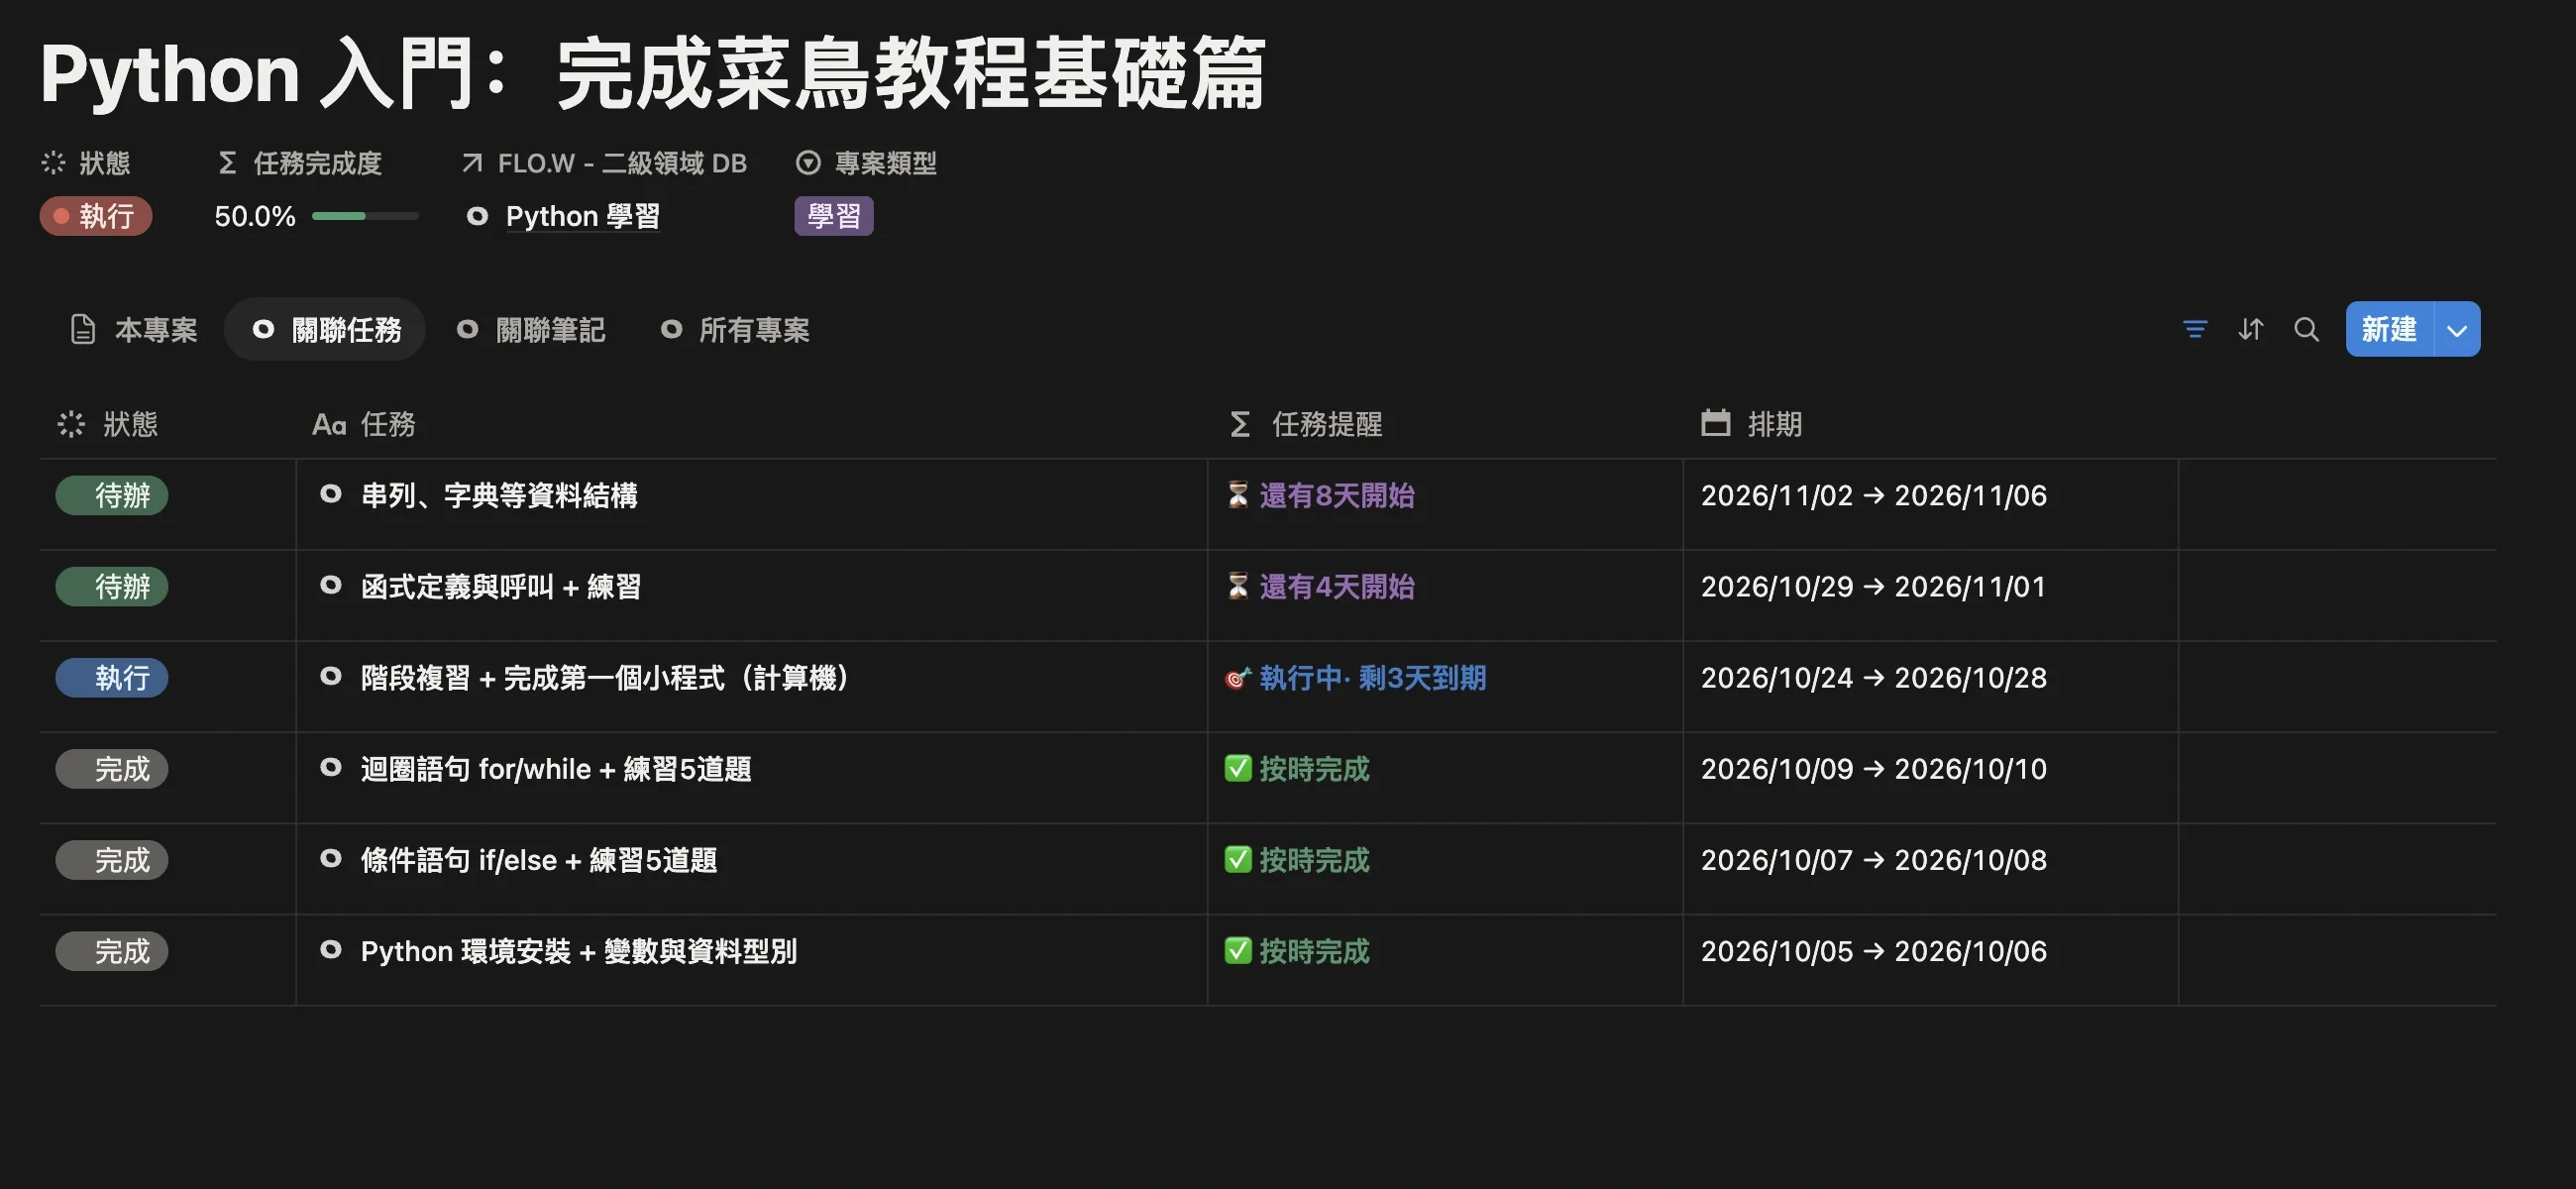Screen dimensions: 2576x1189
Task: Switch to the 關聯筆記 tab
Action: click(531, 329)
